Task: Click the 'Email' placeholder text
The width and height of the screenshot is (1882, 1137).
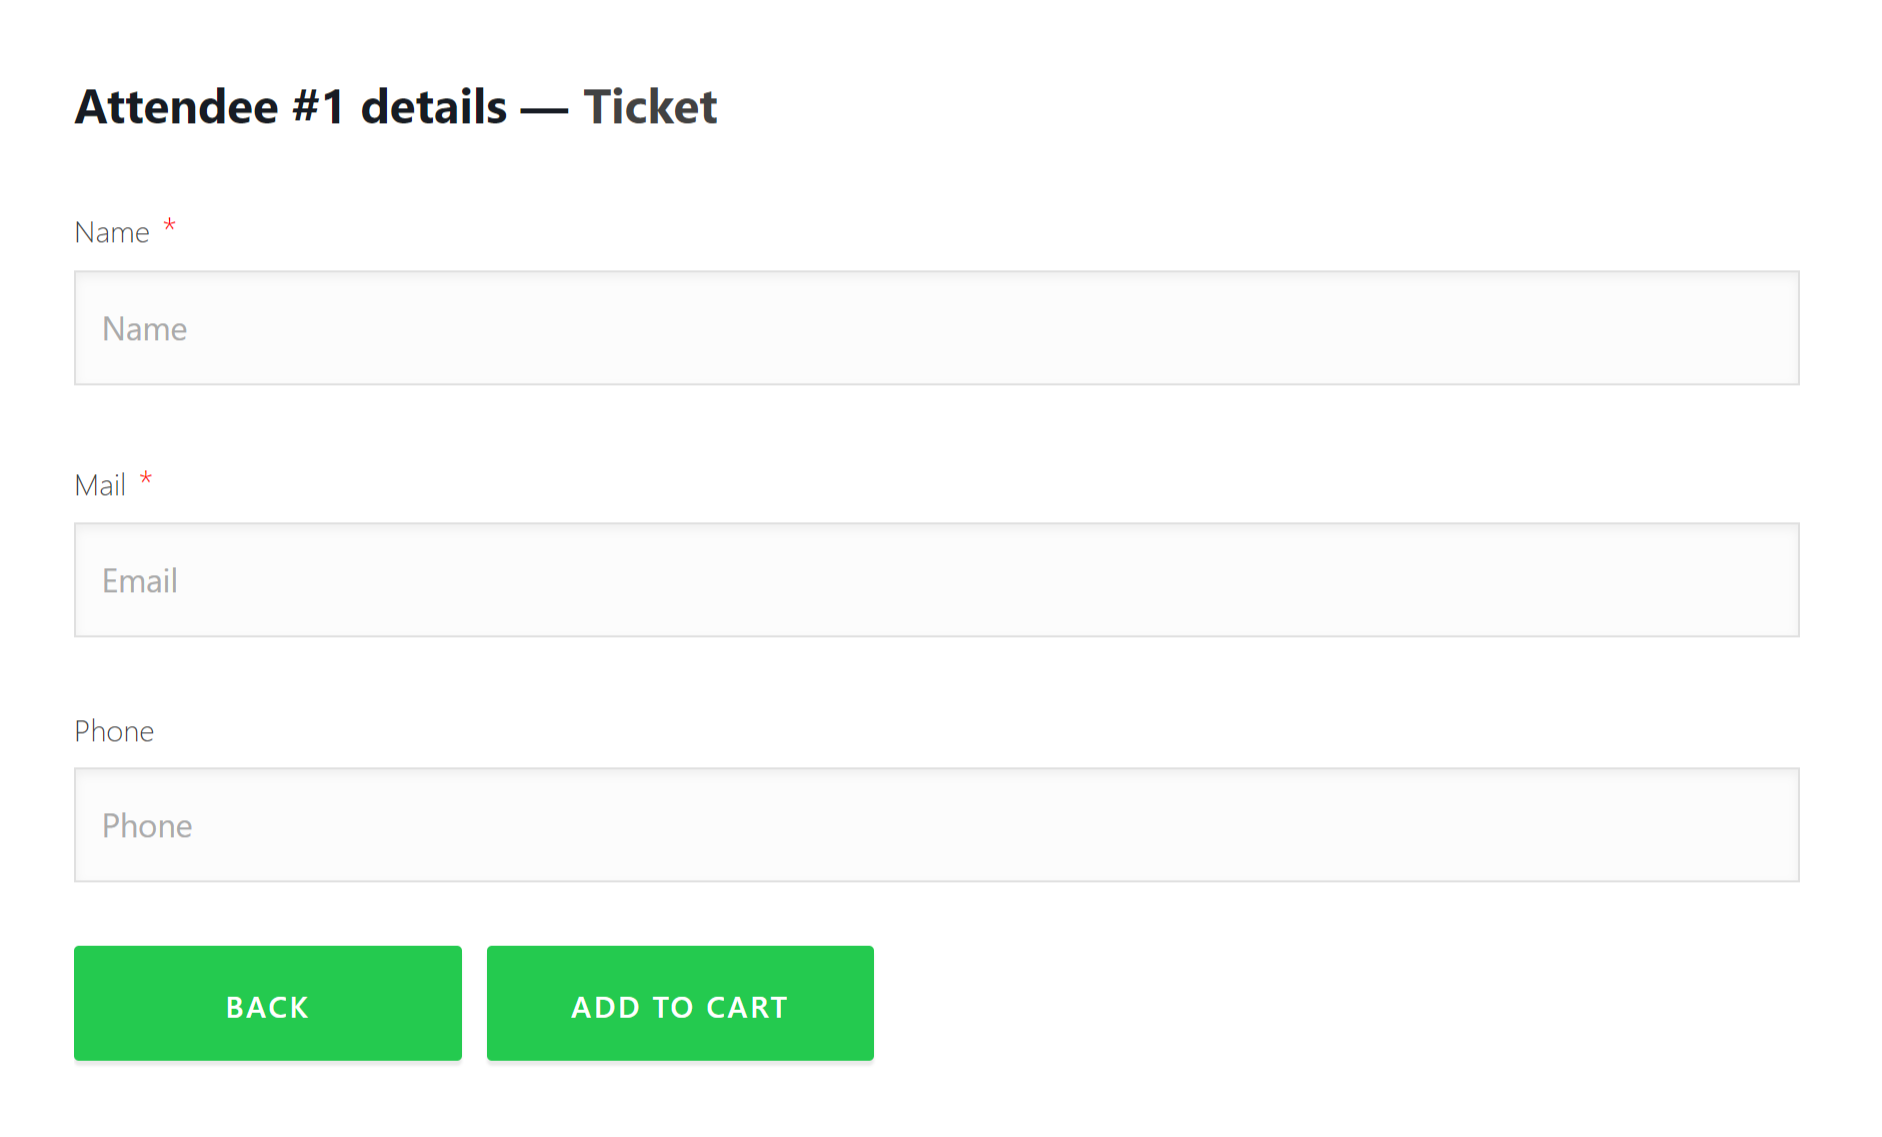Action: pos(140,581)
